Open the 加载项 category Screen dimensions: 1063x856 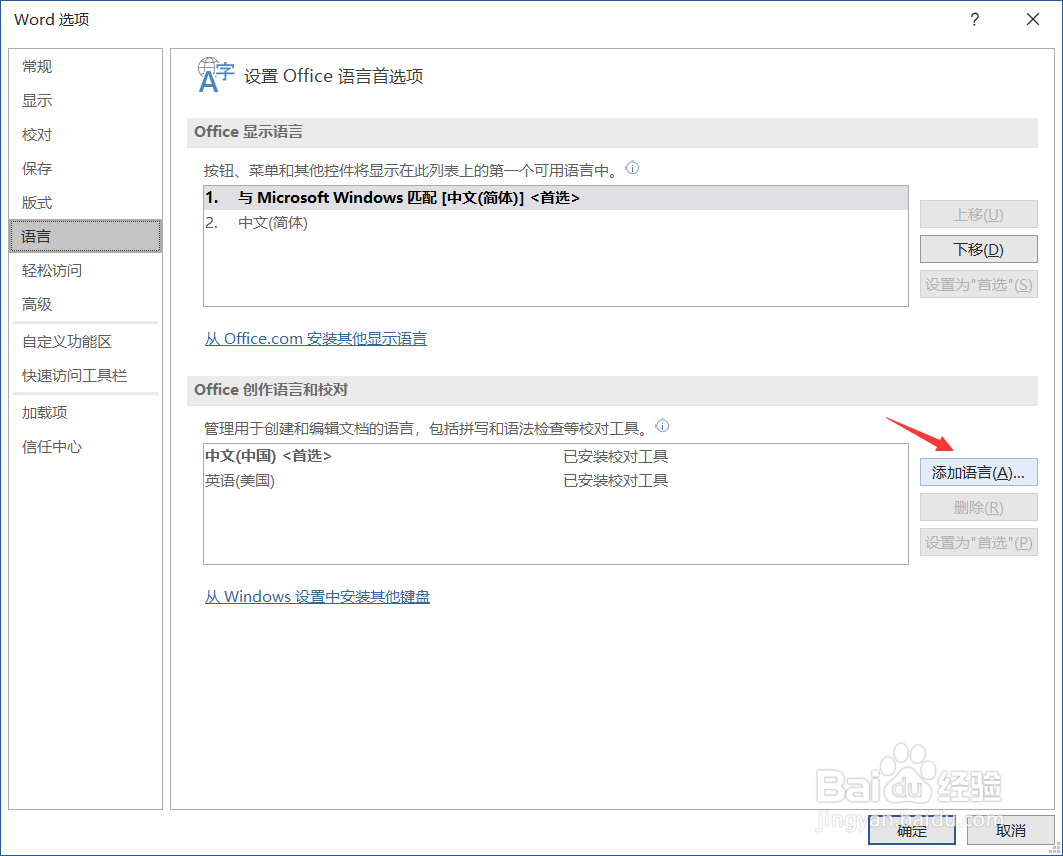click(85, 412)
